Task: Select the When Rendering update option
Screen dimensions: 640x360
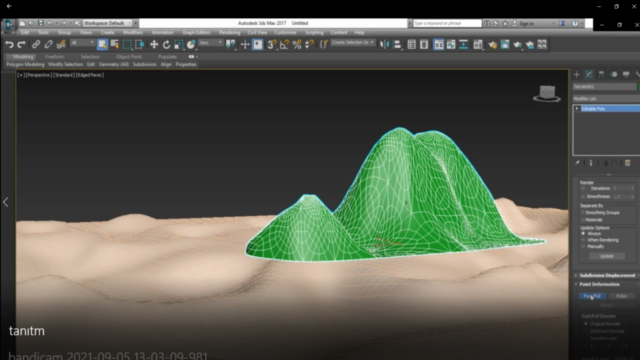Action: click(x=583, y=240)
